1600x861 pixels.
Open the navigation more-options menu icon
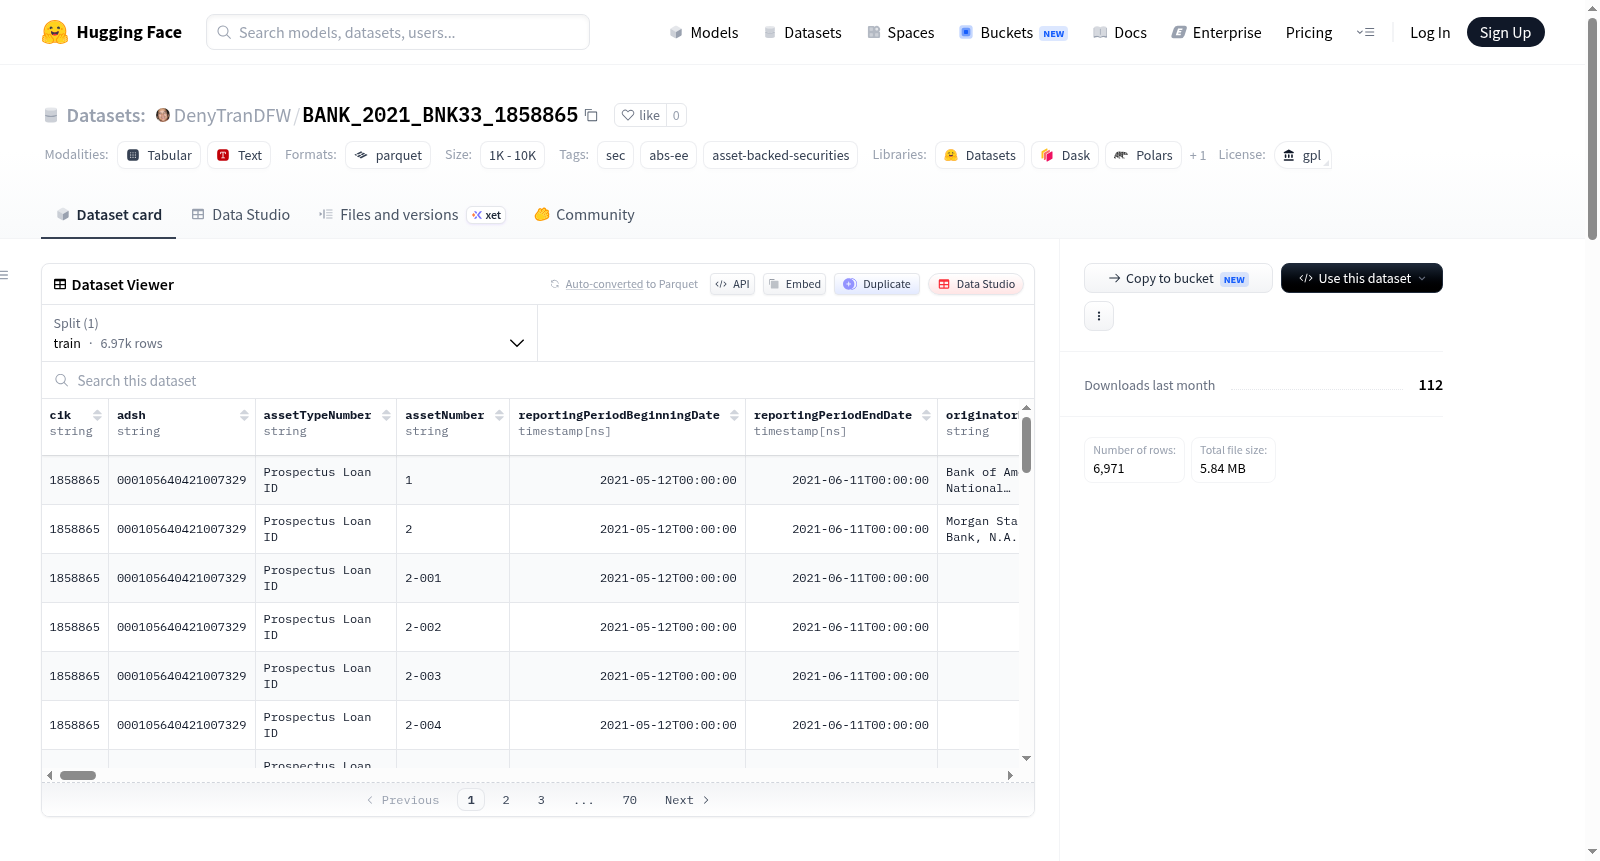pyautogui.click(x=1365, y=32)
